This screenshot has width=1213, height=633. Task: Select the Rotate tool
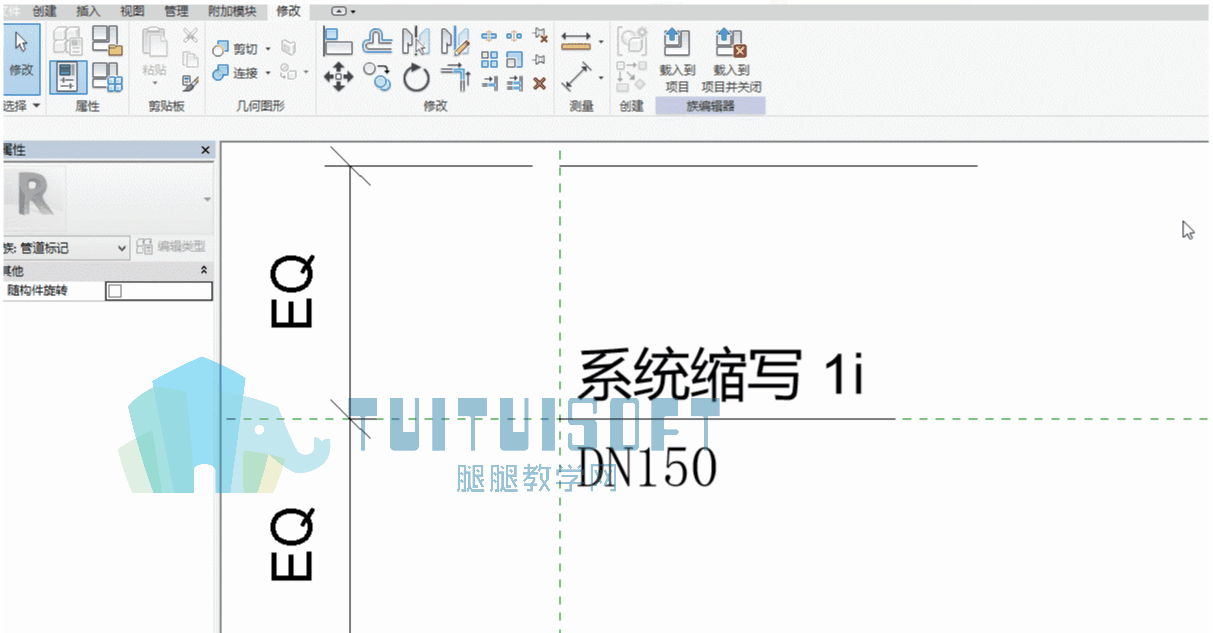click(x=415, y=77)
